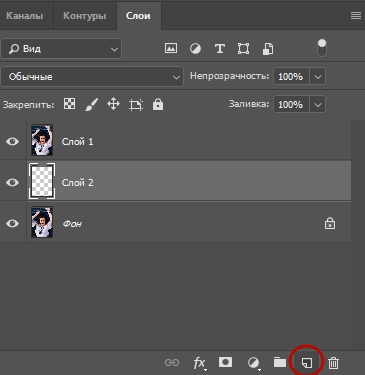Filter by smart objects icon
The height and width of the screenshot is (375, 365).
268,49
